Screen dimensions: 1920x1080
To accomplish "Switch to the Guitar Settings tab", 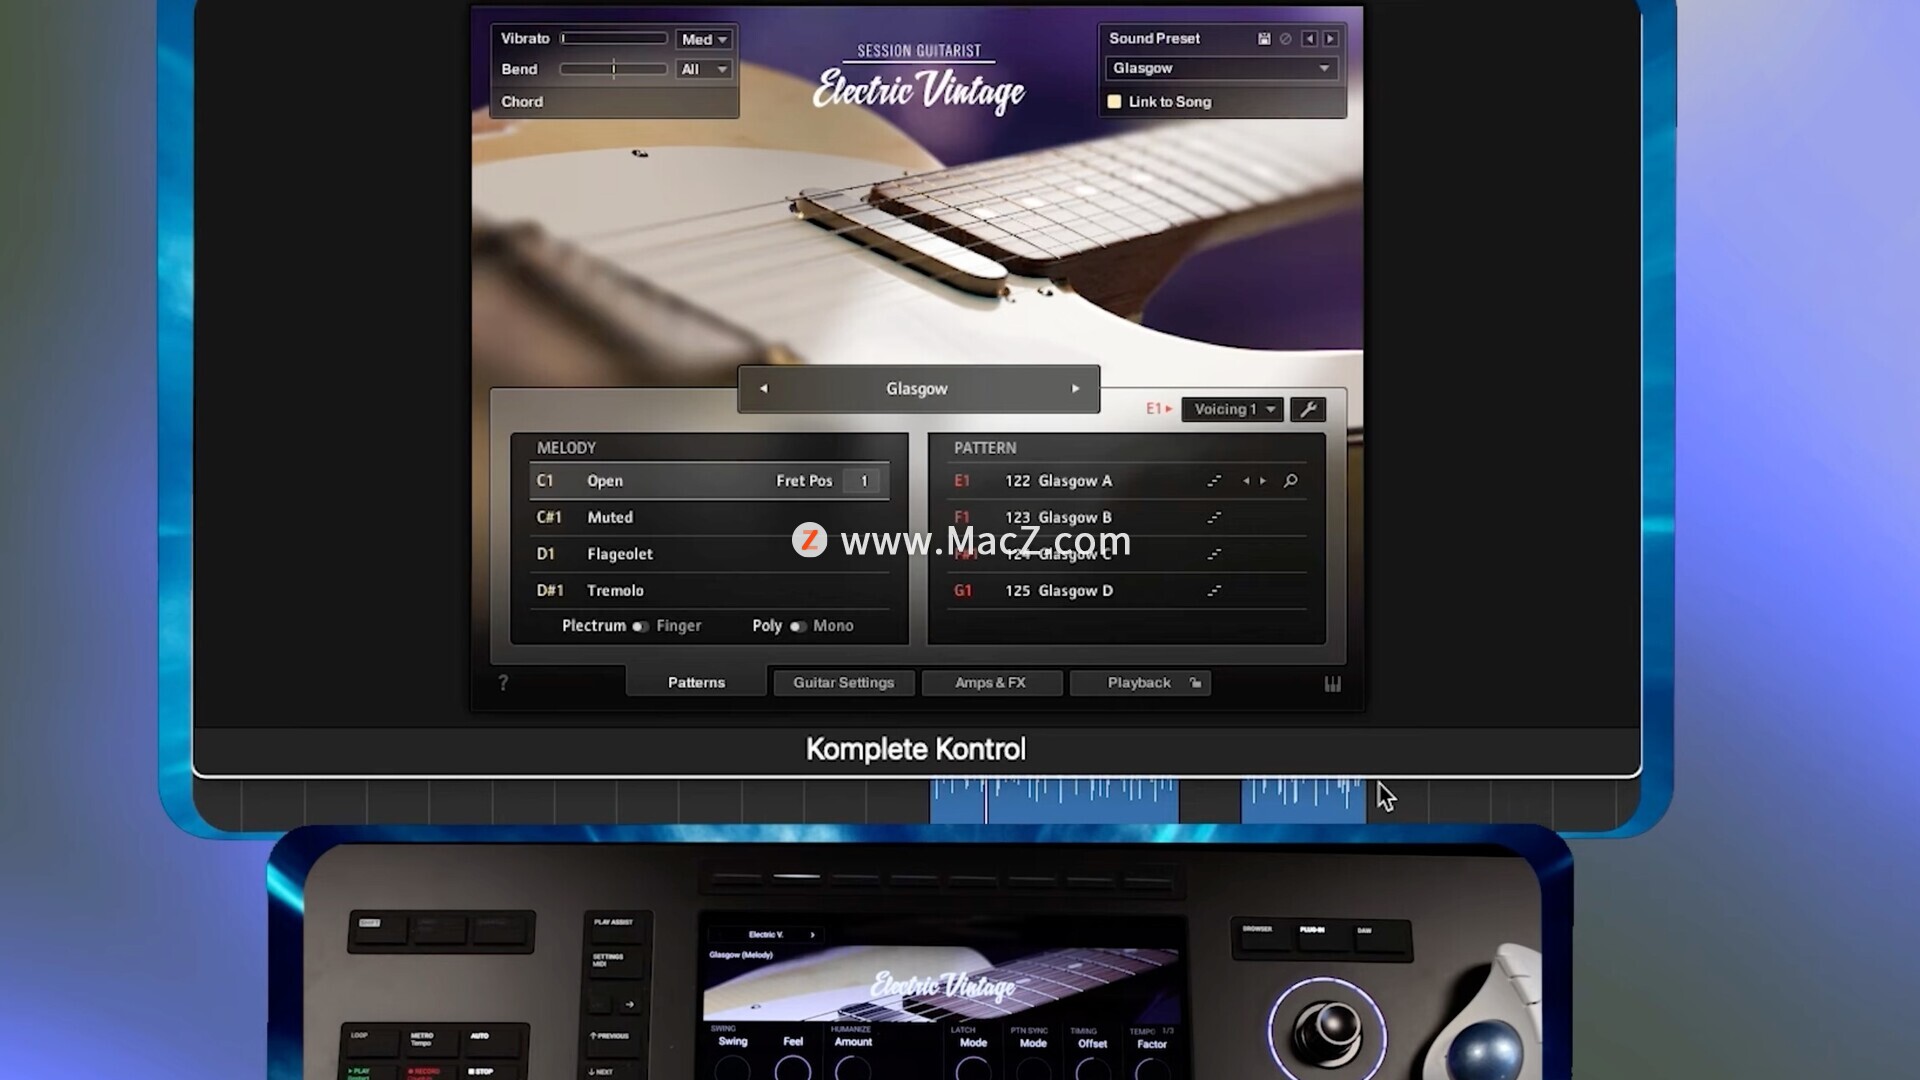I will click(x=843, y=683).
